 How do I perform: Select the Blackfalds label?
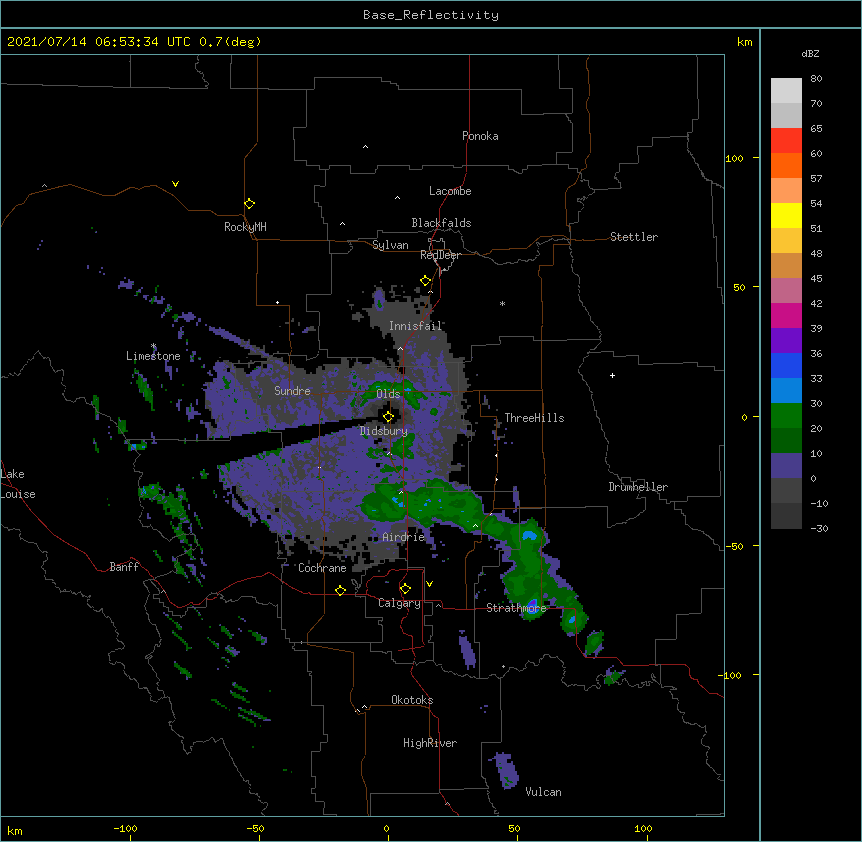coord(441,223)
